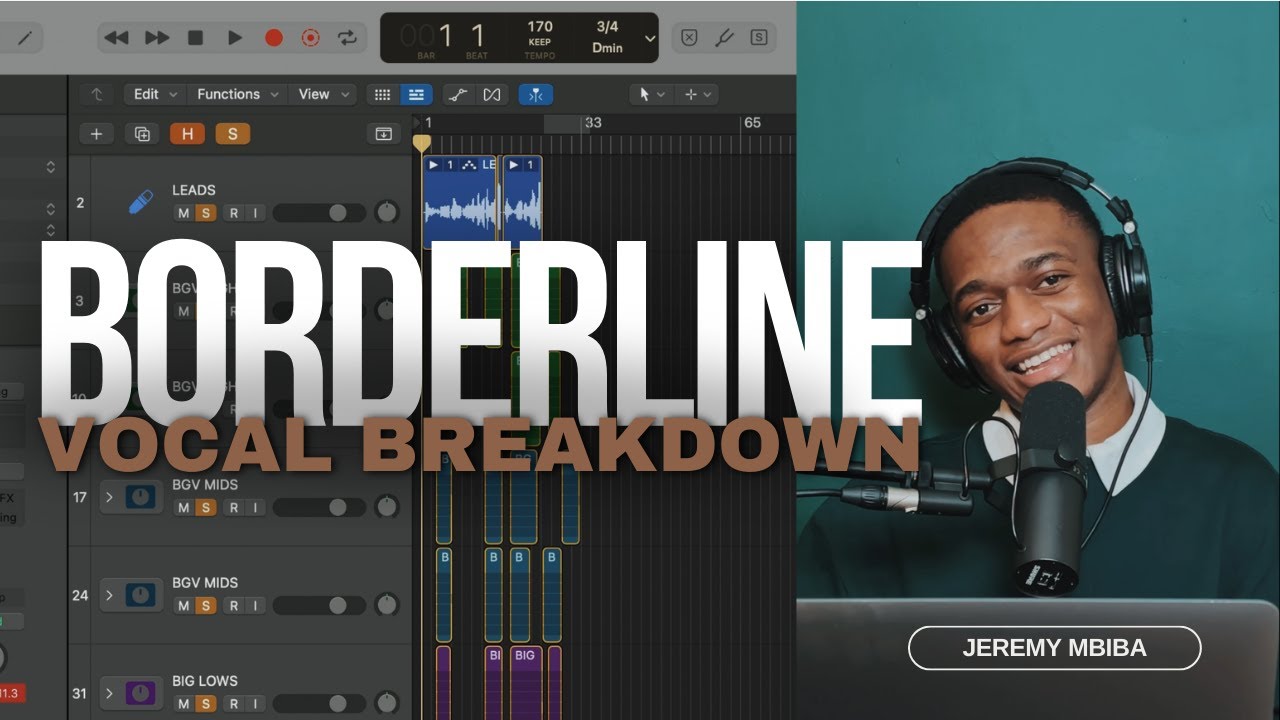Start playback with the Play button
The height and width of the screenshot is (720, 1280).
(x=234, y=38)
